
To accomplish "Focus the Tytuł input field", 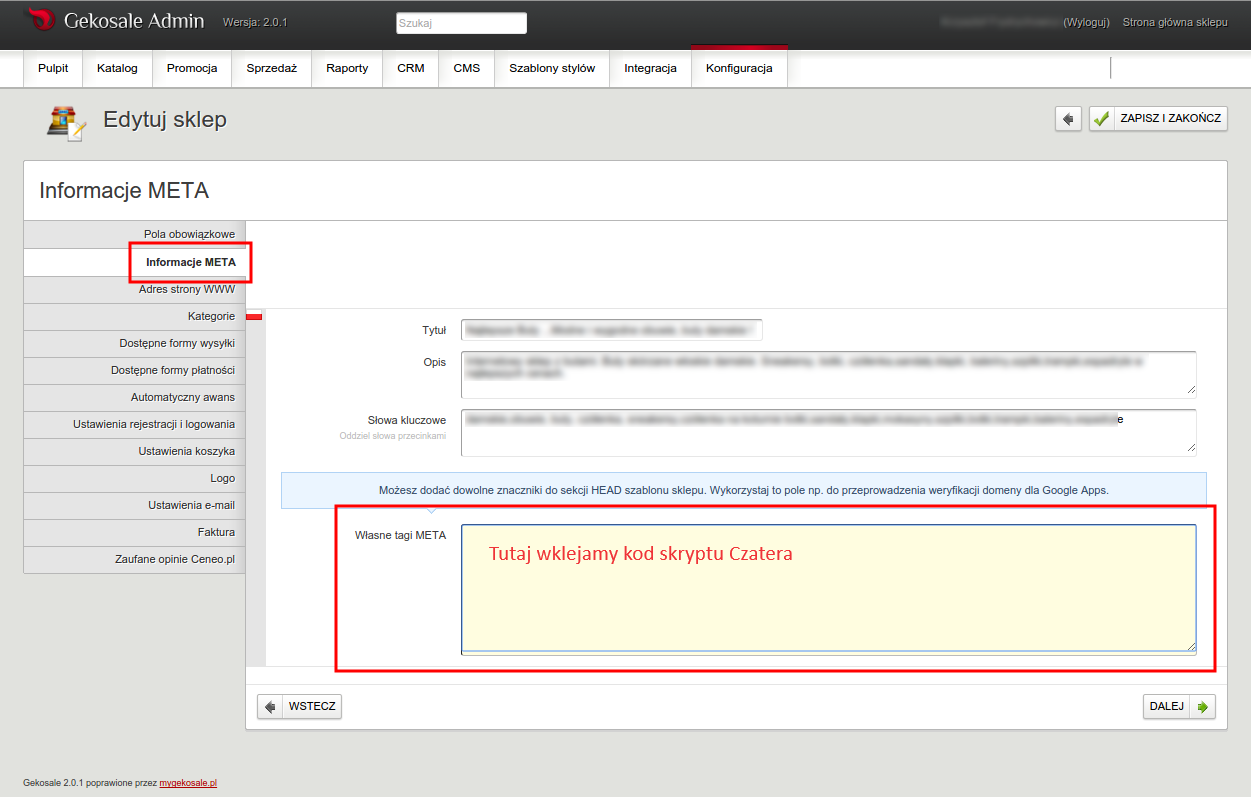I will [611, 330].
